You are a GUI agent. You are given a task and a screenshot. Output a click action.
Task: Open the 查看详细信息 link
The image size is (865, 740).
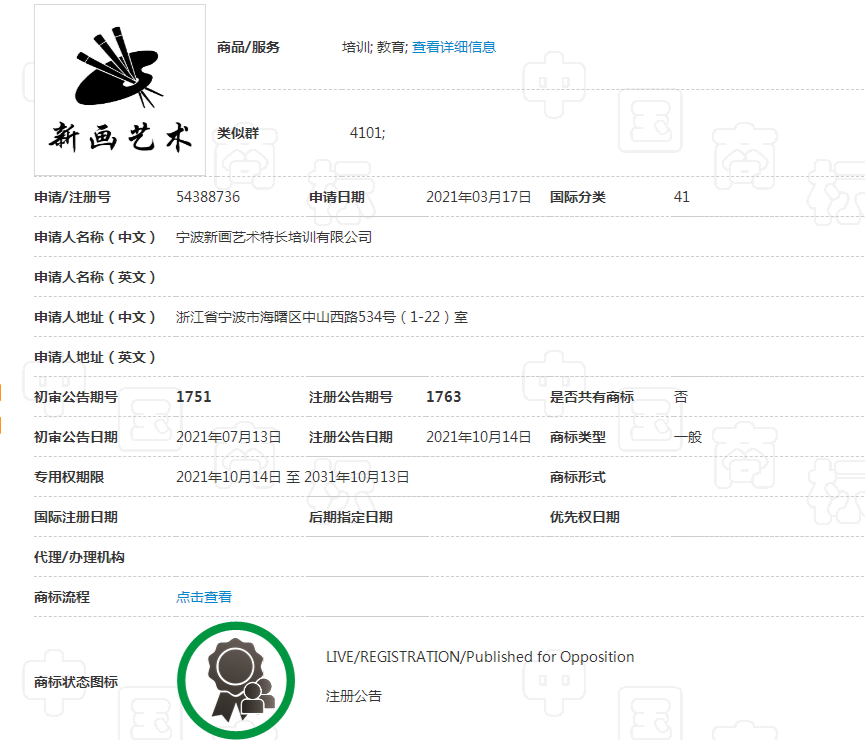(x=453, y=47)
